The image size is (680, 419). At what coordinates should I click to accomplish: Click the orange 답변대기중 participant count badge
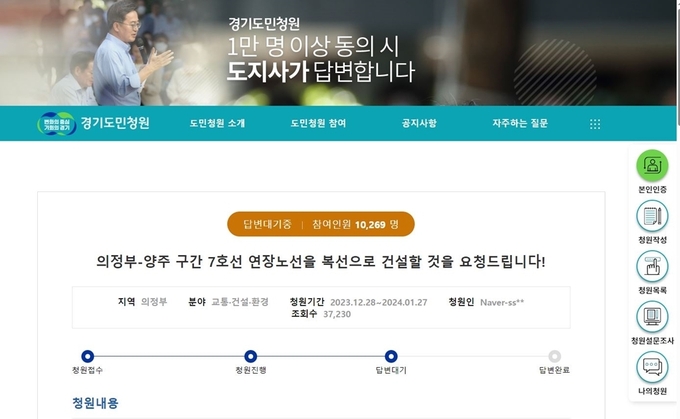coord(321,224)
